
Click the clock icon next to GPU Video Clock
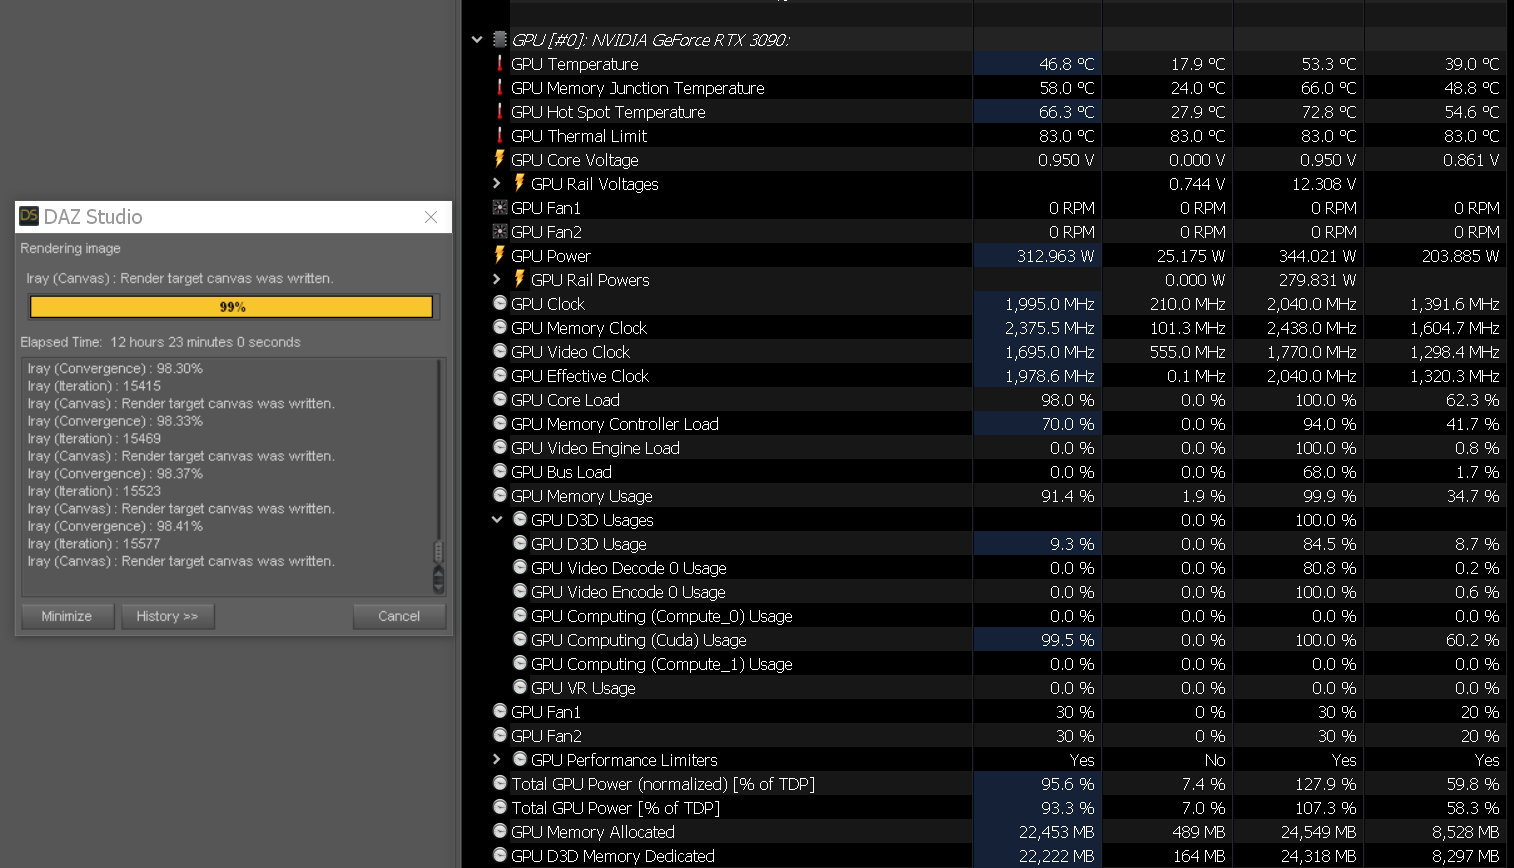click(x=500, y=351)
